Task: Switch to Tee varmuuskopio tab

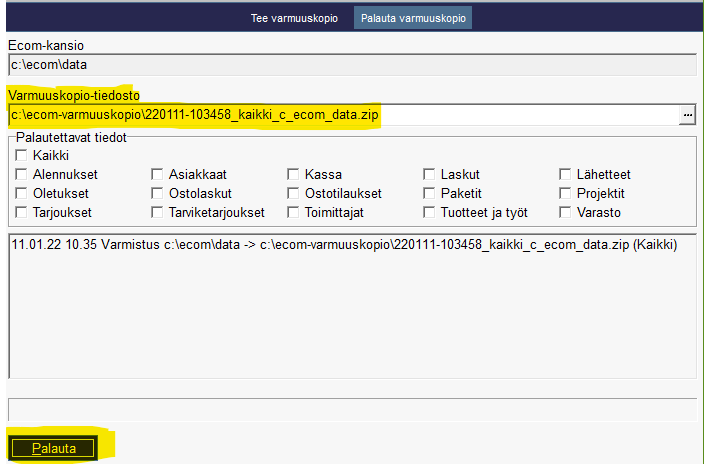Action: (294, 18)
